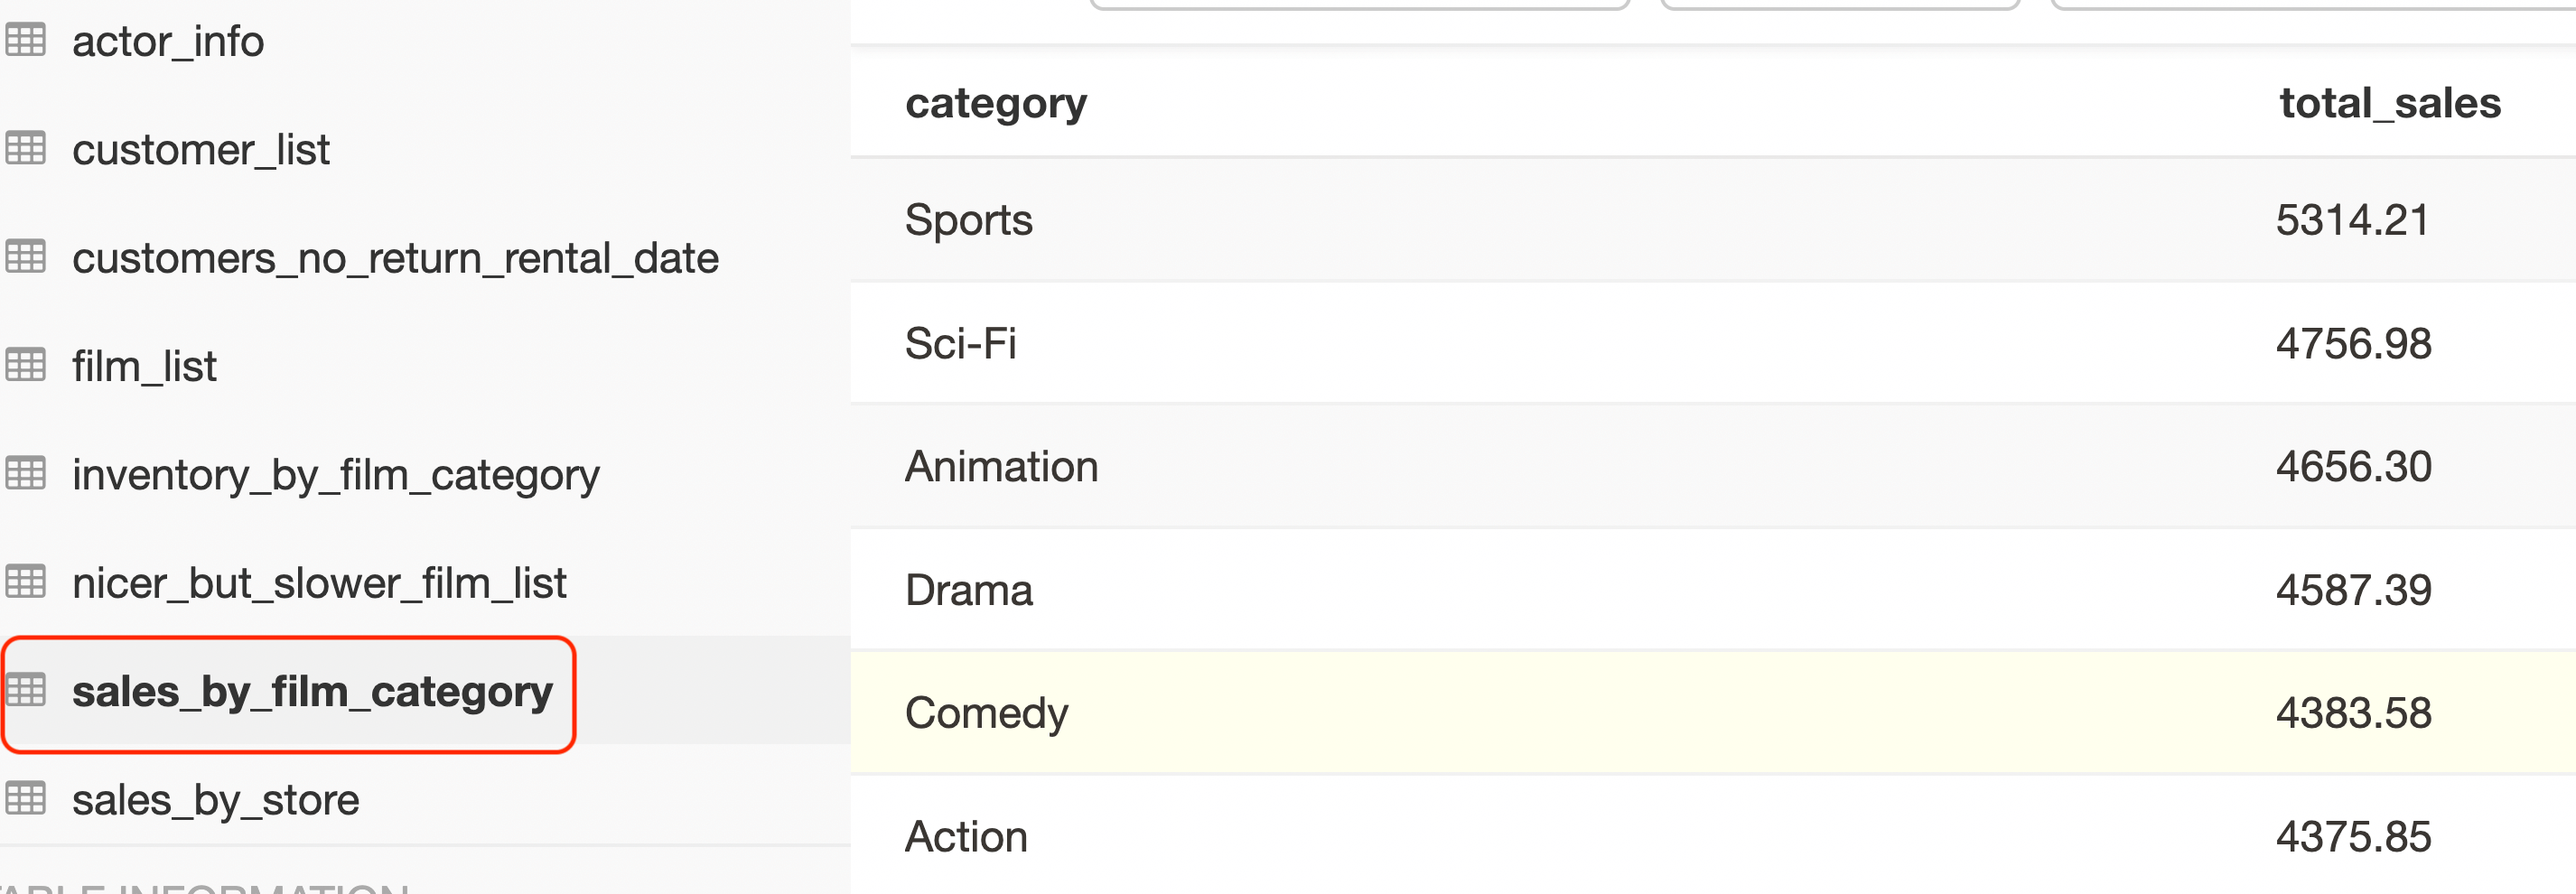2576x894 pixels.
Task: Open the customer_list view
Action: (x=201, y=149)
